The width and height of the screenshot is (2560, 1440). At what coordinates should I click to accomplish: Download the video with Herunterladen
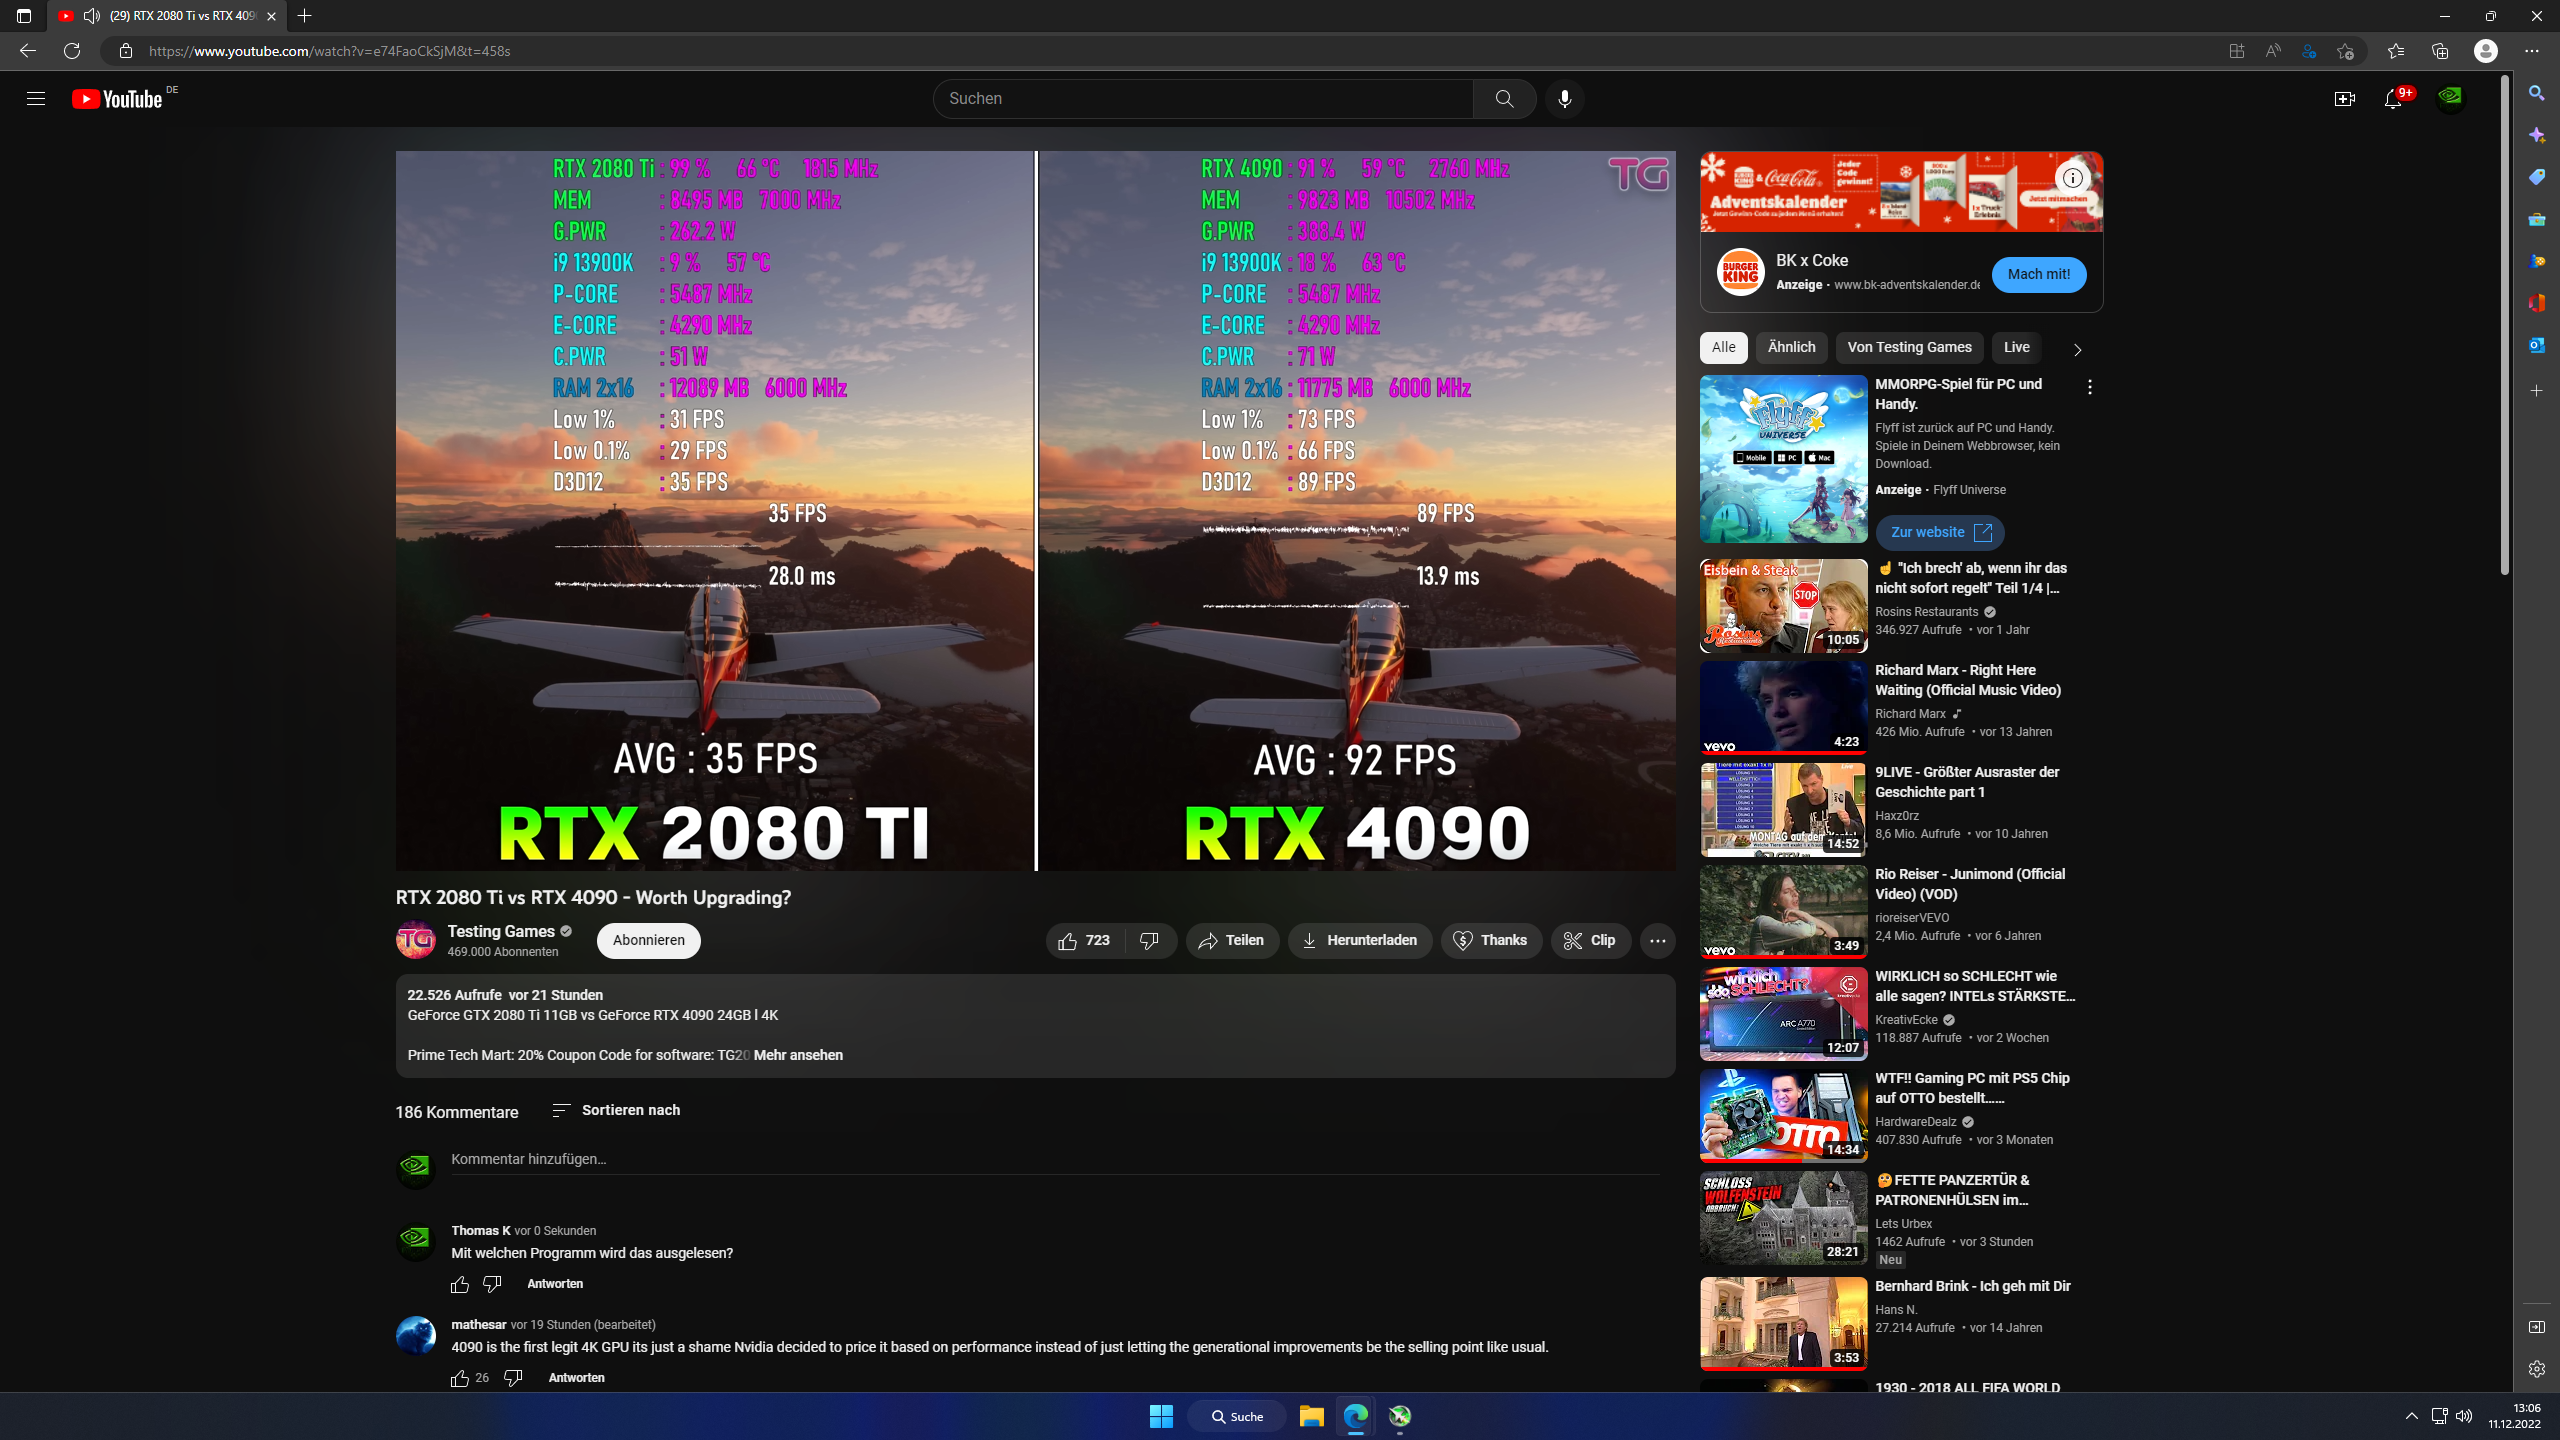pos(1360,941)
